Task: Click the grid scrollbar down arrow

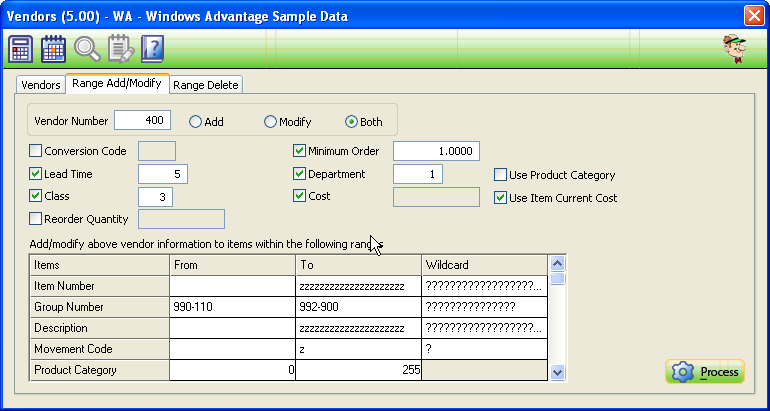Action: pos(557,372)
